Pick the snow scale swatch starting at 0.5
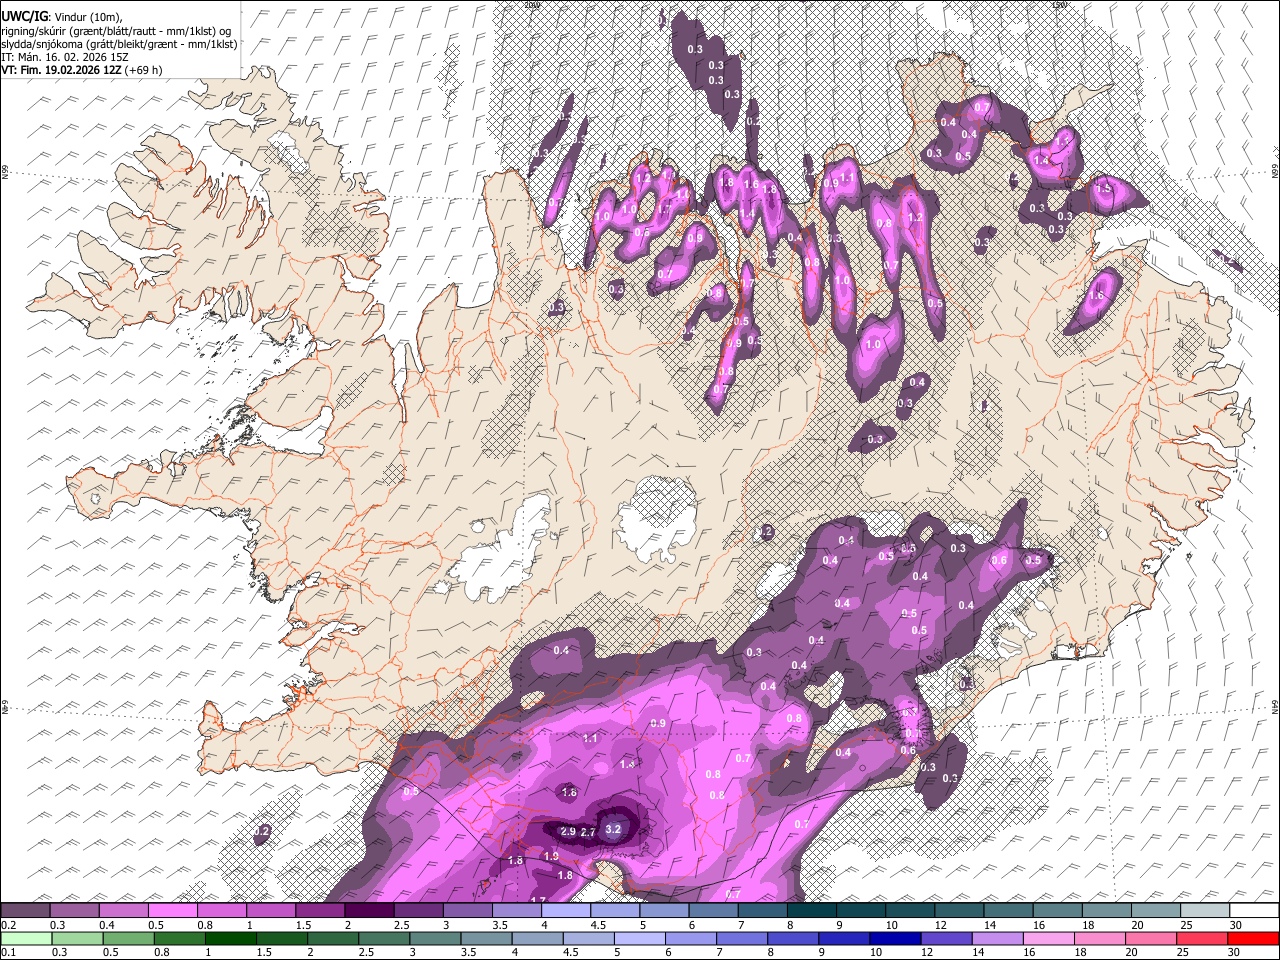The height and width of the screenshot is (960, 1280). [x=172, y=910]
